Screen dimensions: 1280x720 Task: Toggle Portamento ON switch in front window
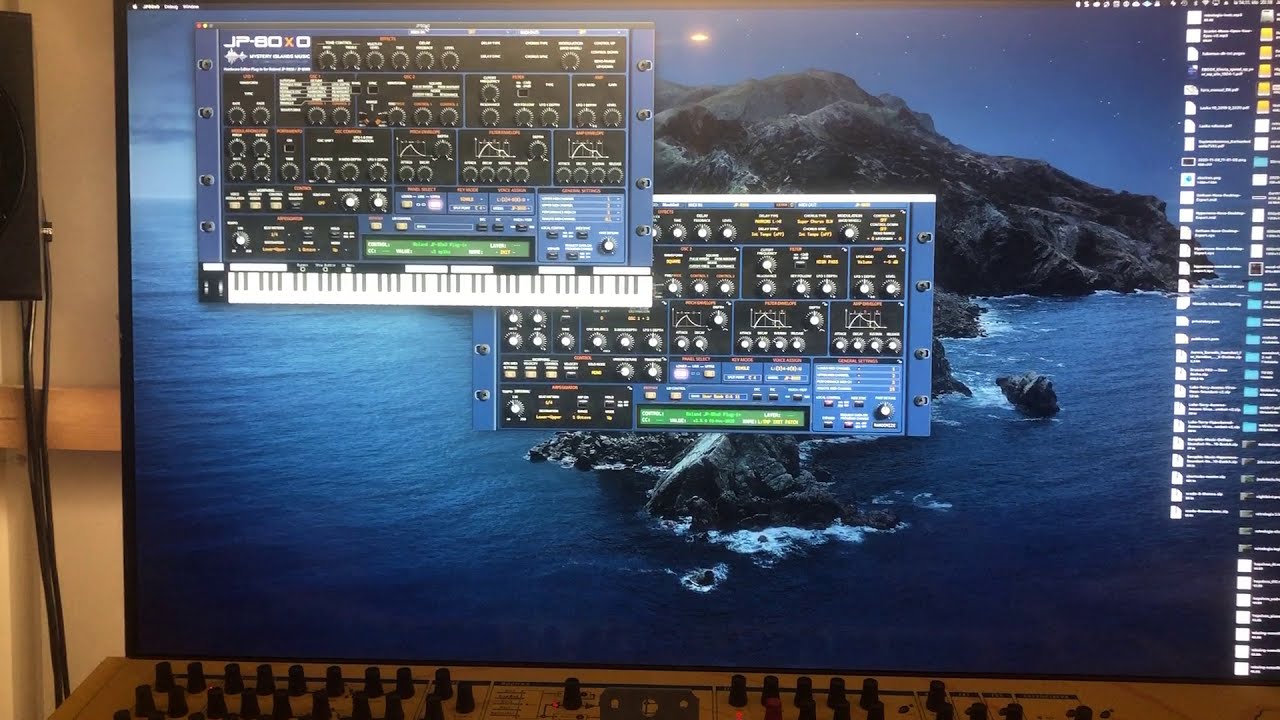pyautogui.click(x=289, y=148)
